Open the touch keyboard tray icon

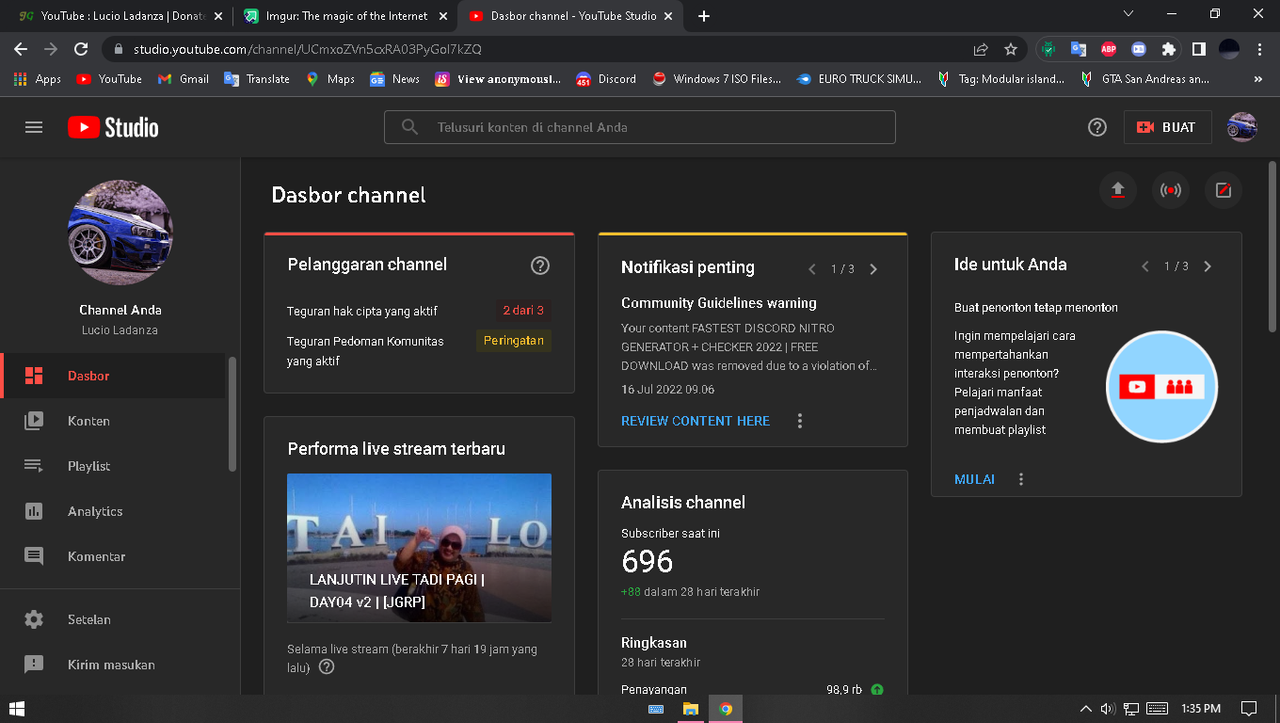click(x=1157, y=709)
